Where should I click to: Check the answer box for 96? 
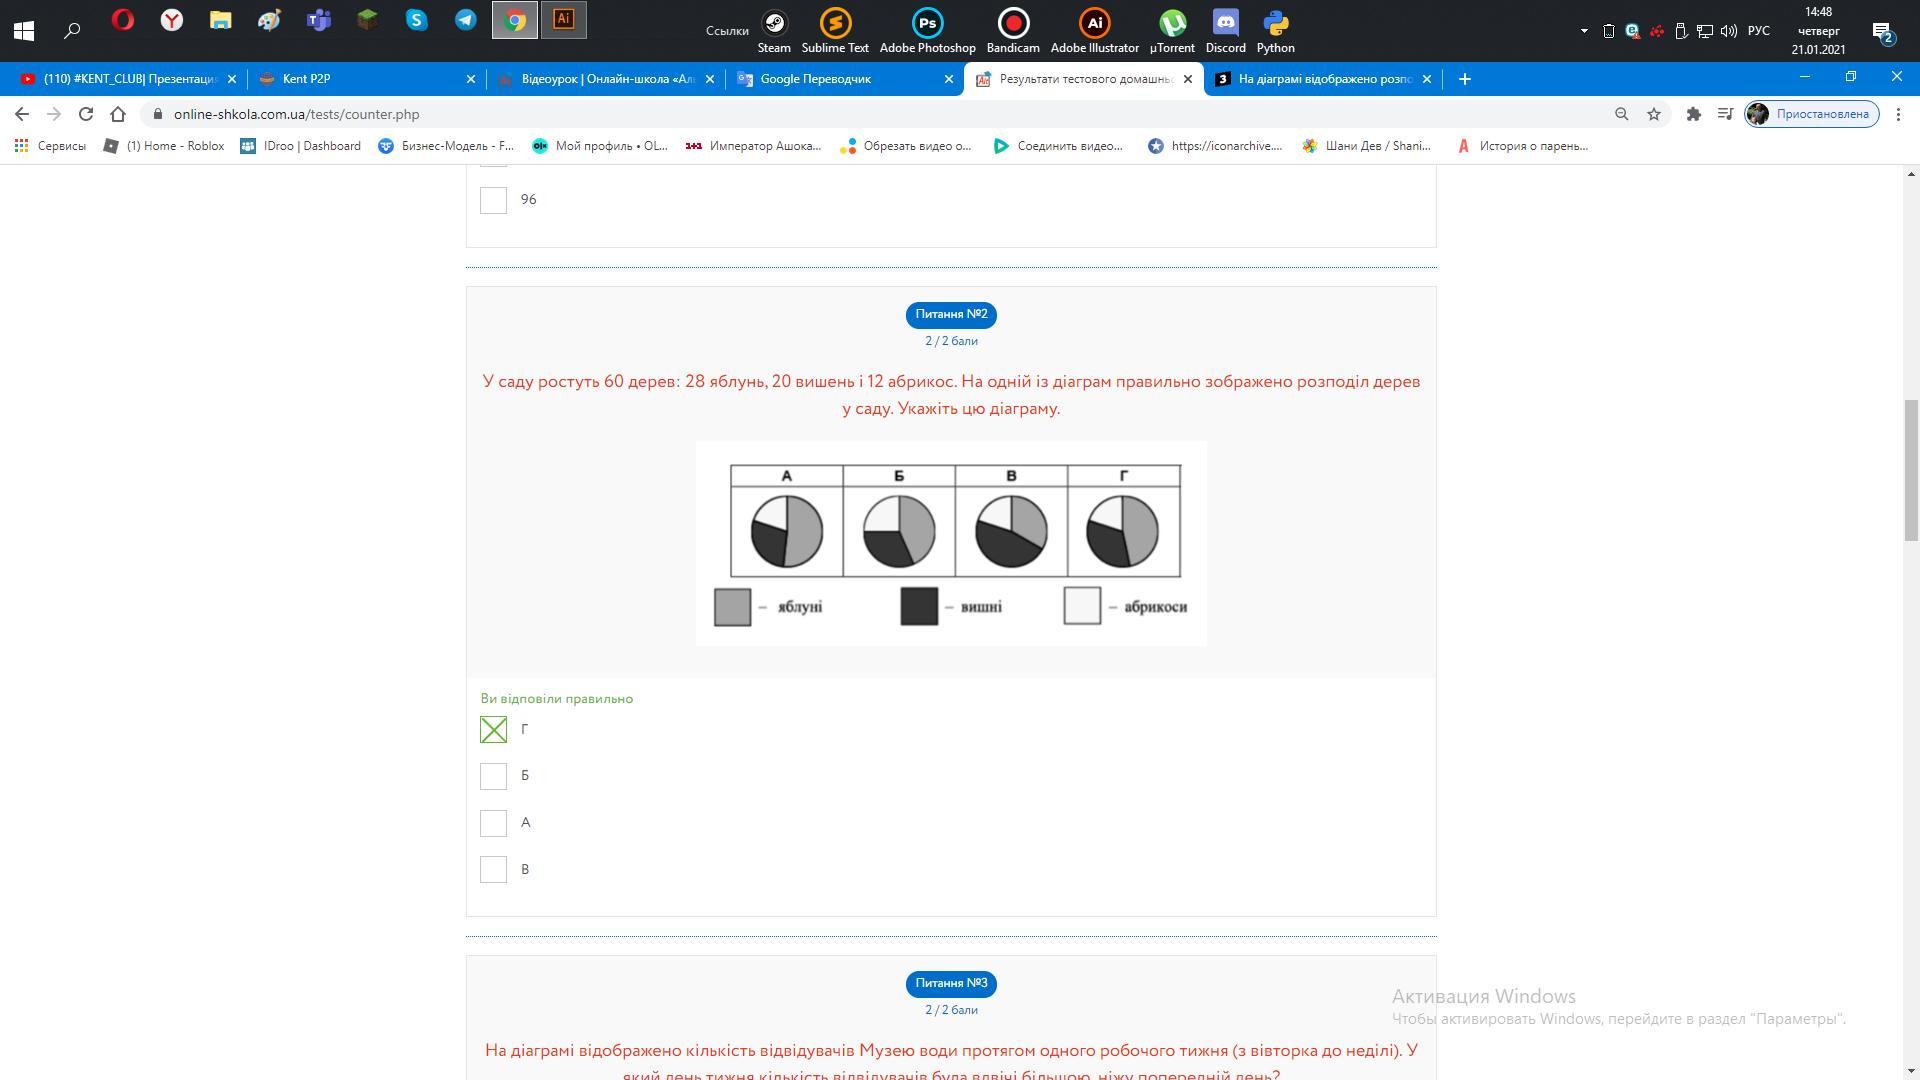(x=493, y=200)
